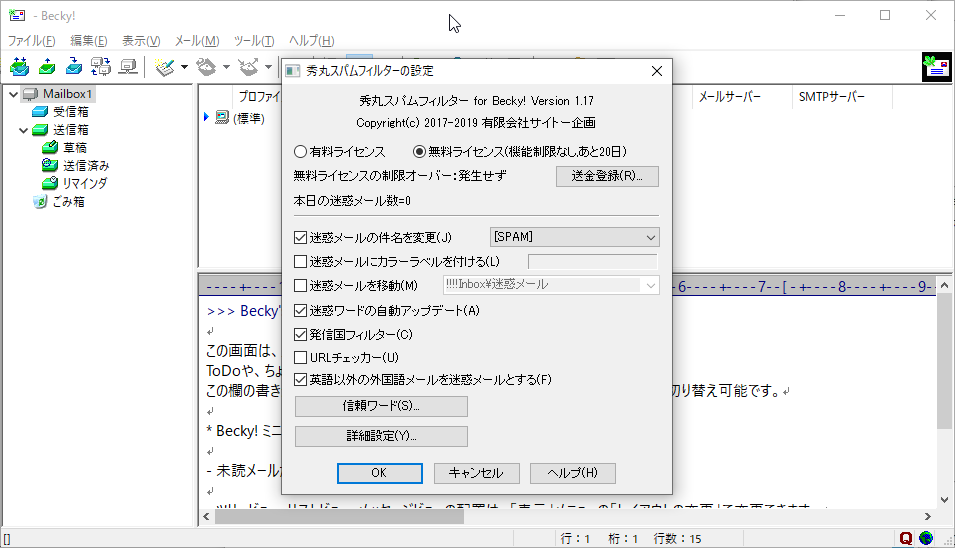Open the [SPAM] subject dropdown

point(574,237)
